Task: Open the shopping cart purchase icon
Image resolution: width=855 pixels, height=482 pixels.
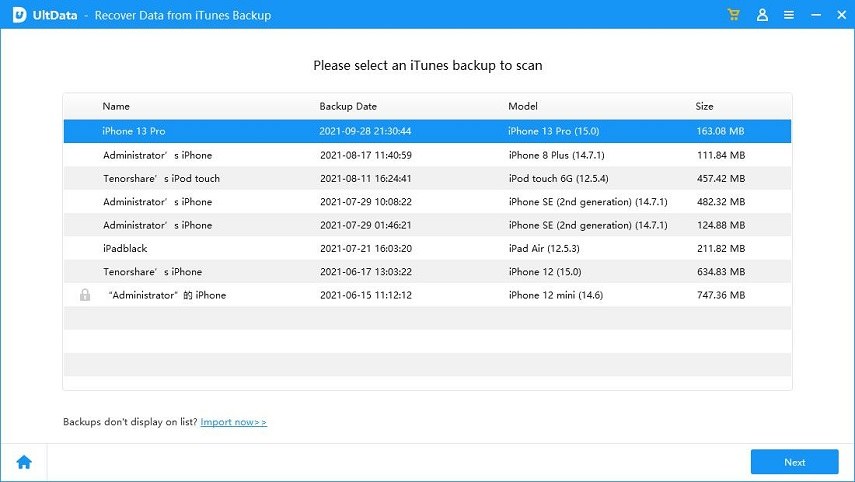Action: (x=735, y=15)
